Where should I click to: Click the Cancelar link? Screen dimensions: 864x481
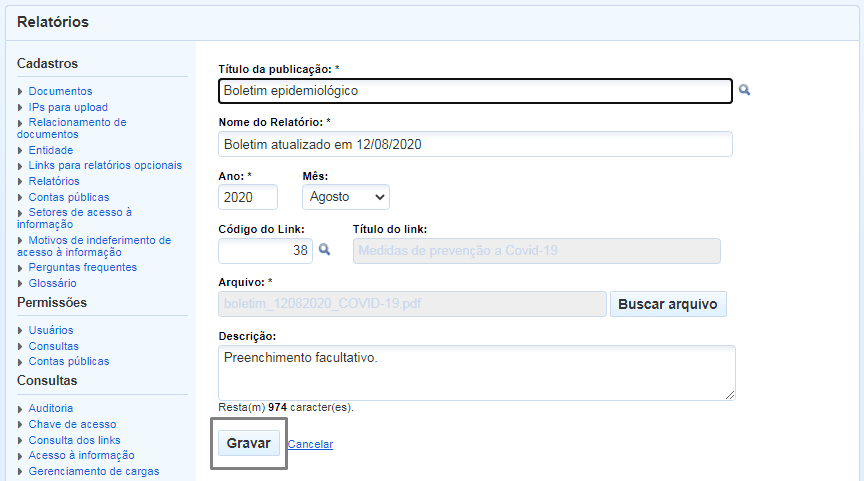click(310, 444)
